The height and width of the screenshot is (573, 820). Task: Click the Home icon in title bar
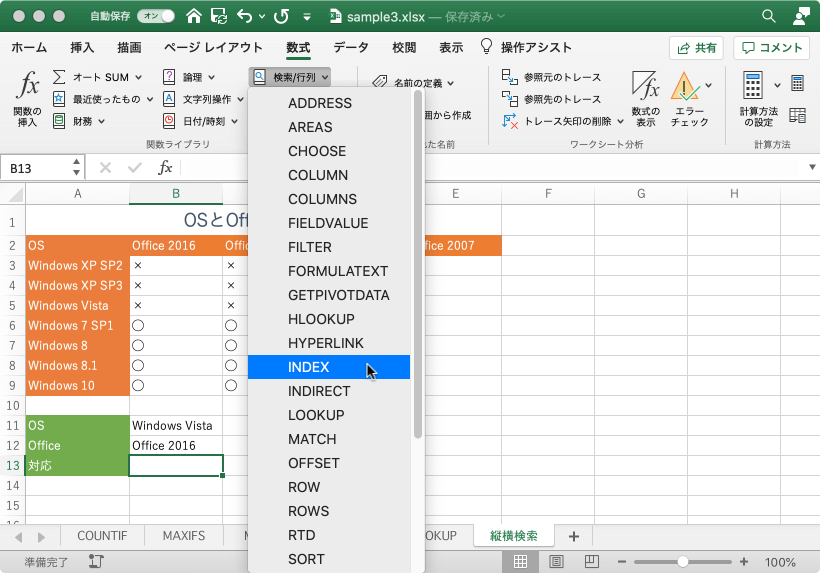point(194,16)
